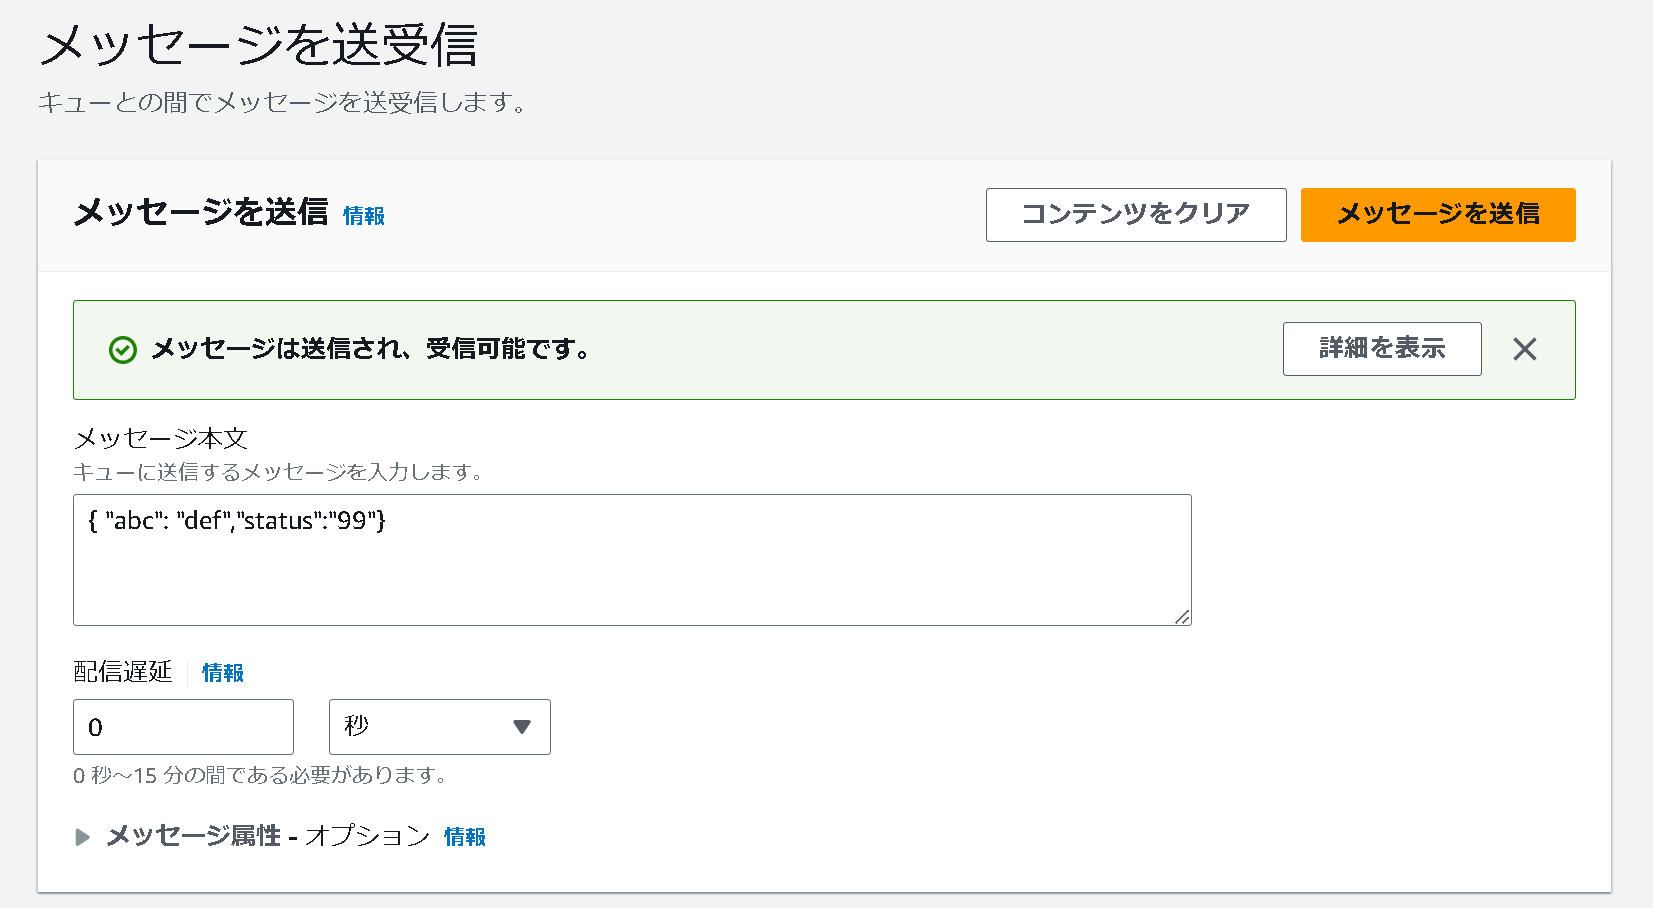Click the textarea resize grip icon
The height and width of the screenshot is (908, 1653).
[x=1182, y=617]
